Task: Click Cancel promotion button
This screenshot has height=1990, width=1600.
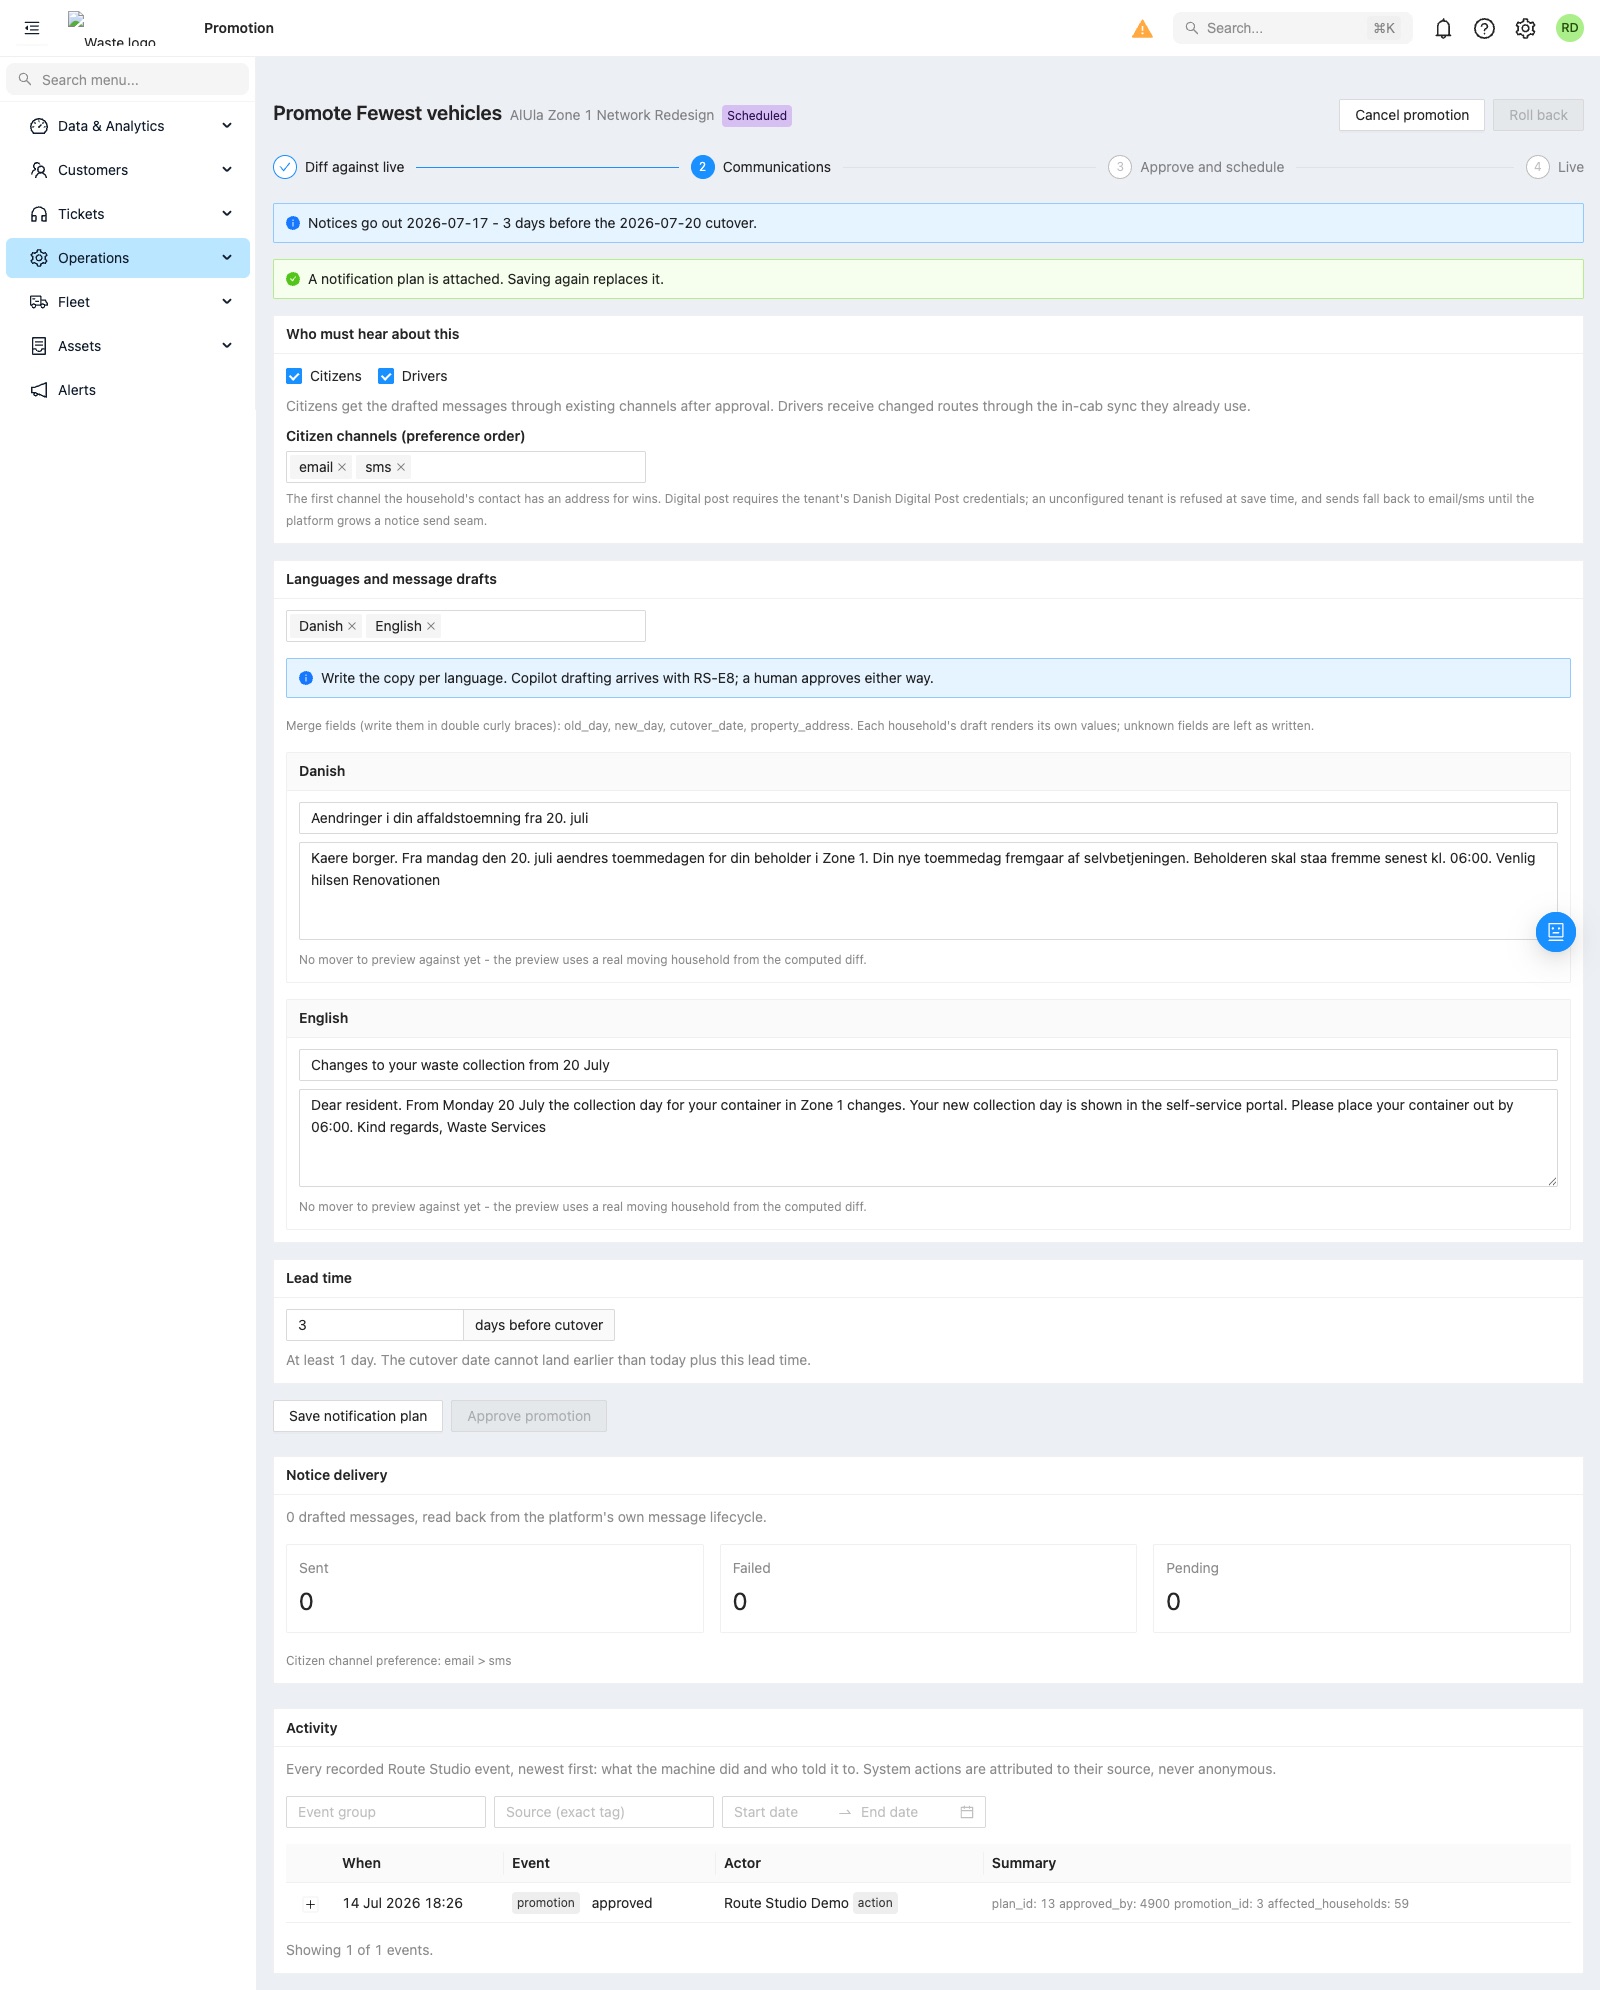Action: 1412,115
